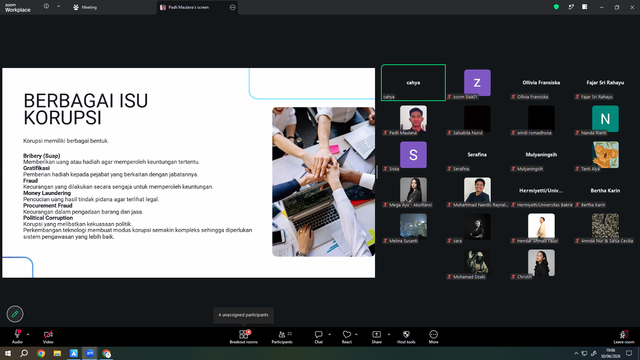Open the Windows notification center icon

click(629, 353)
